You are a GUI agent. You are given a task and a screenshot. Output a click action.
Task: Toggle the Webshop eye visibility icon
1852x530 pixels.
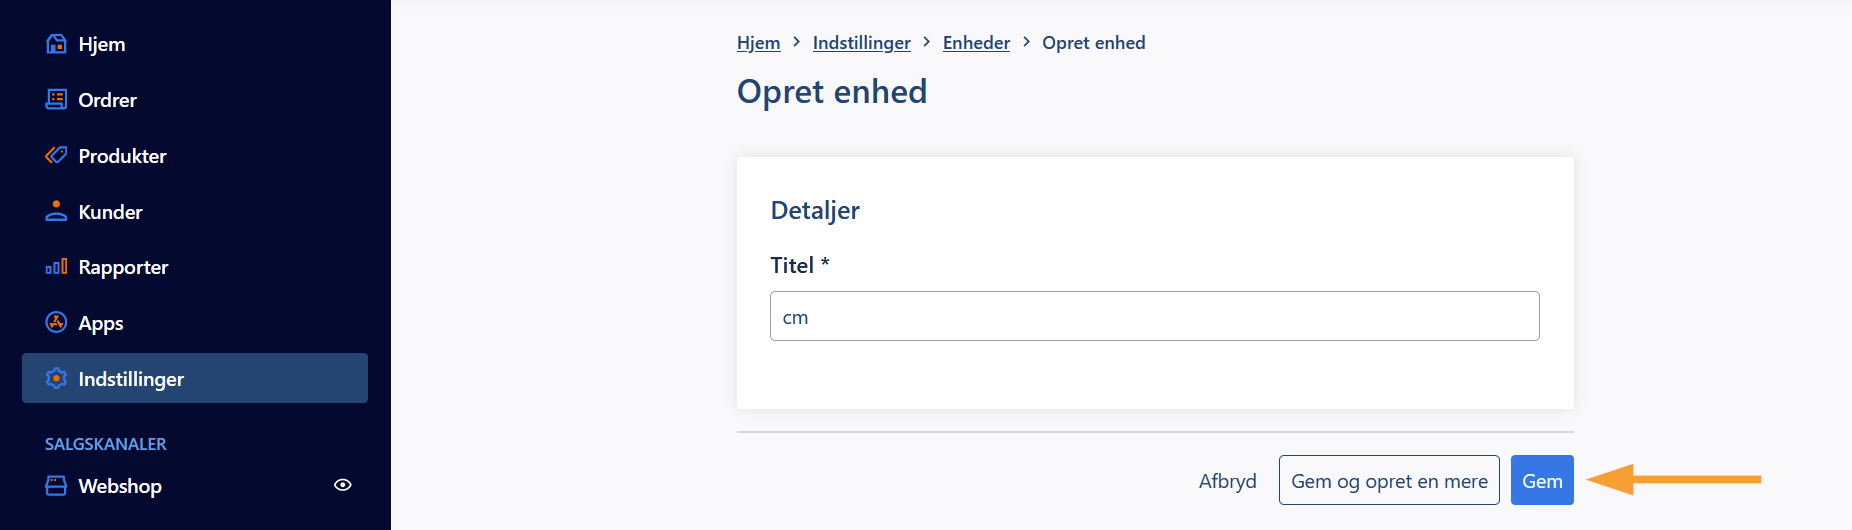tap(342, 485)
